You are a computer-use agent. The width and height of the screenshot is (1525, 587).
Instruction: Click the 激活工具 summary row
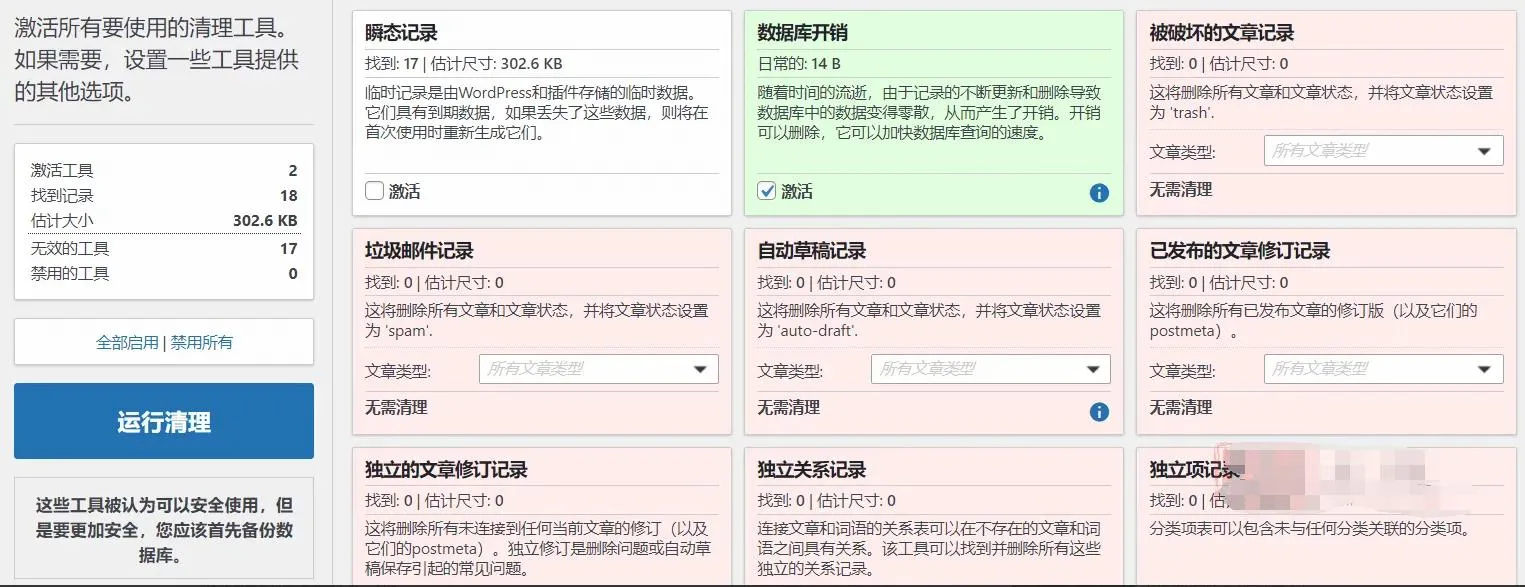pos(163,171)
